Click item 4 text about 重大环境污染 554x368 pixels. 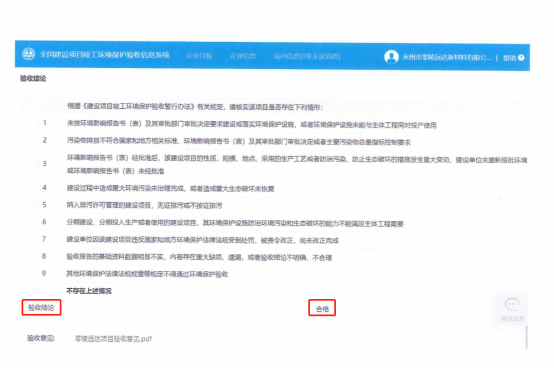pyautogui.click(x=171, y=188)
